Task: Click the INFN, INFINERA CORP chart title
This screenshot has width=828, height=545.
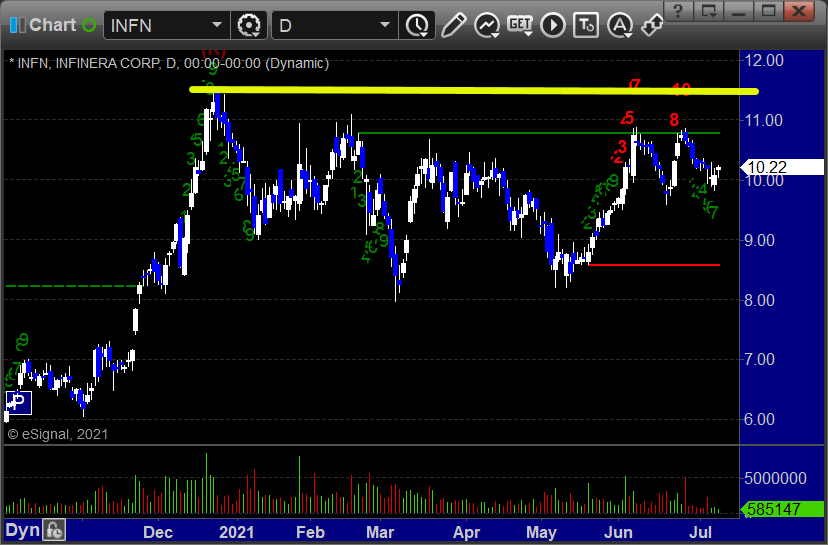Action: tap(169, 63)
